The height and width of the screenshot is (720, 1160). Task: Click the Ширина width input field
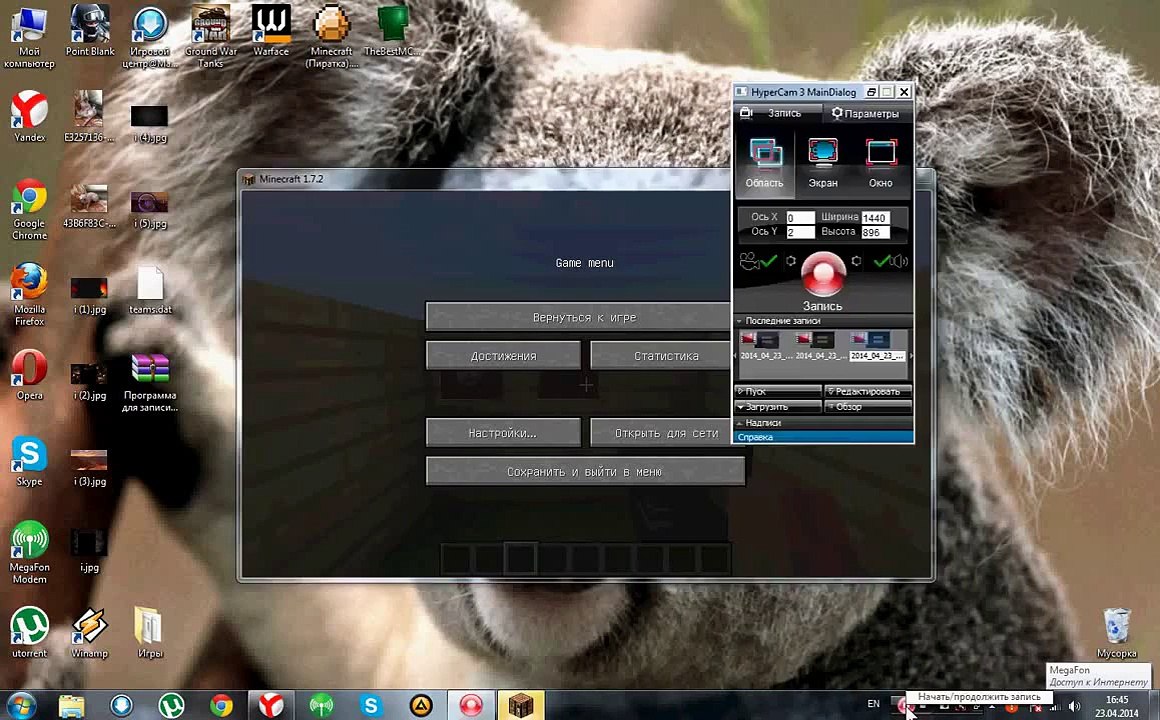click(x=875, y=218)
